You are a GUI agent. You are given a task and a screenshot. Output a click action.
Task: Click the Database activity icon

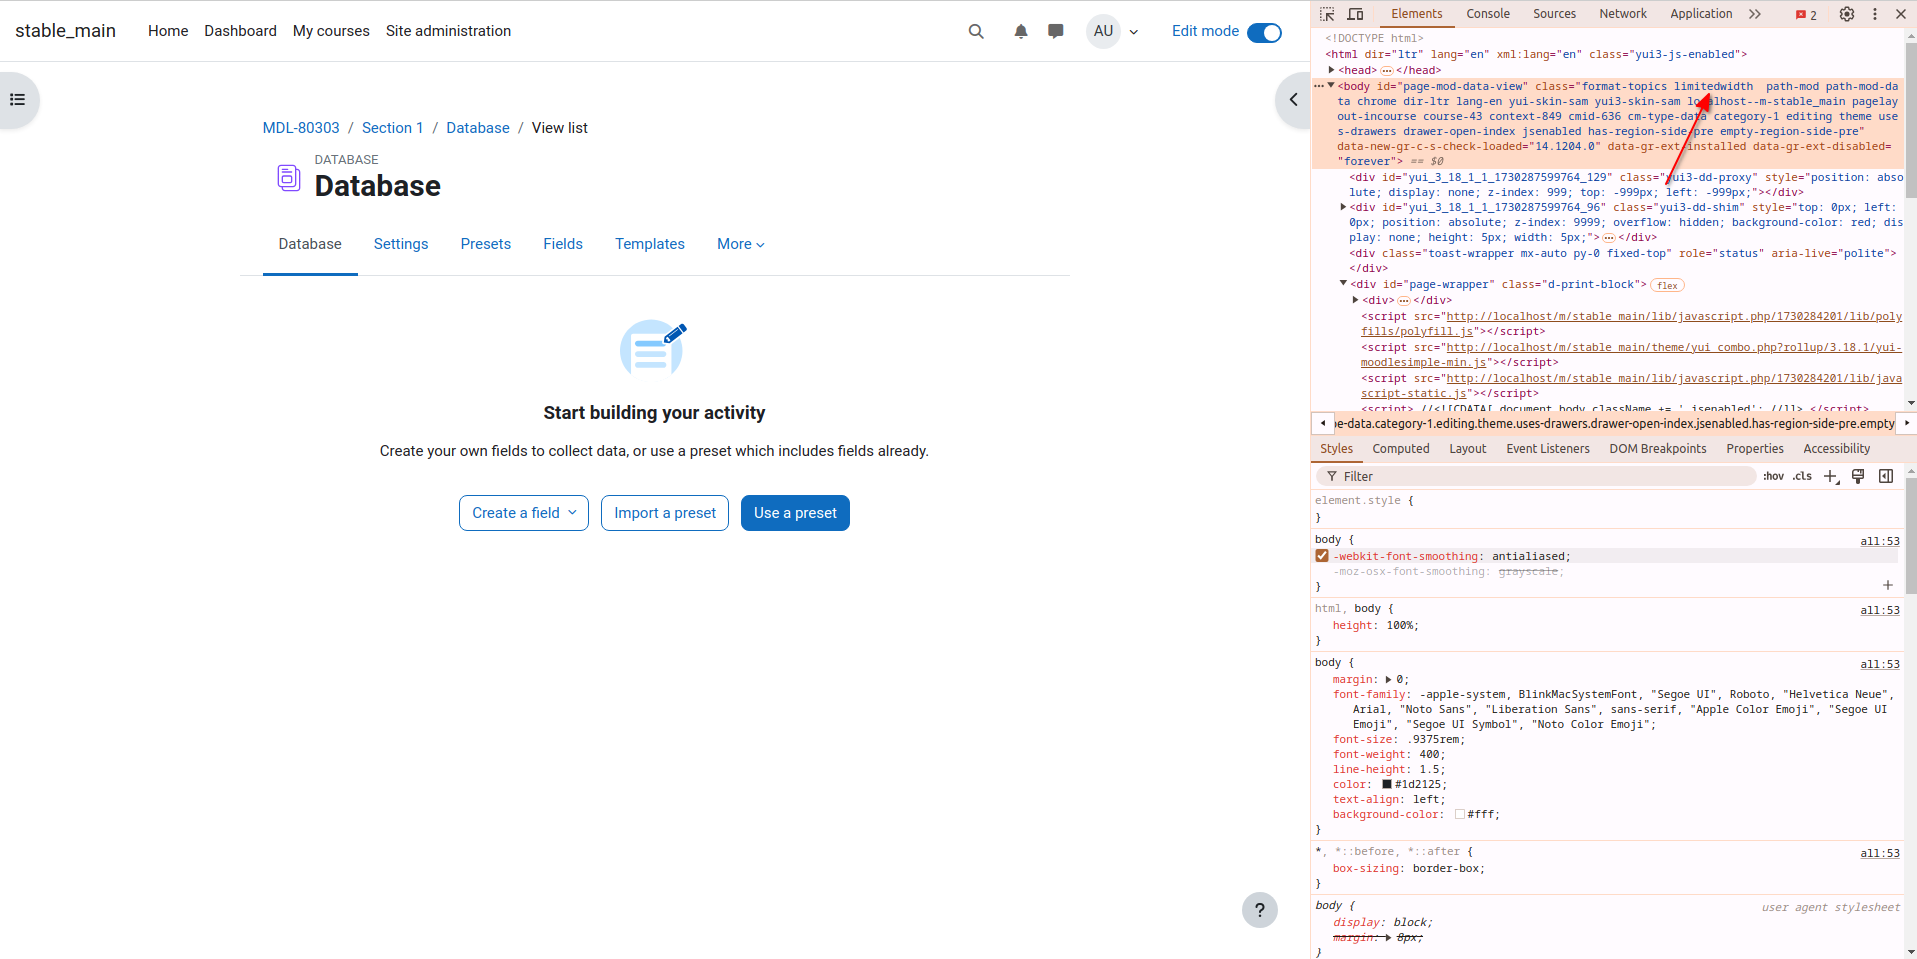(288, 178)
